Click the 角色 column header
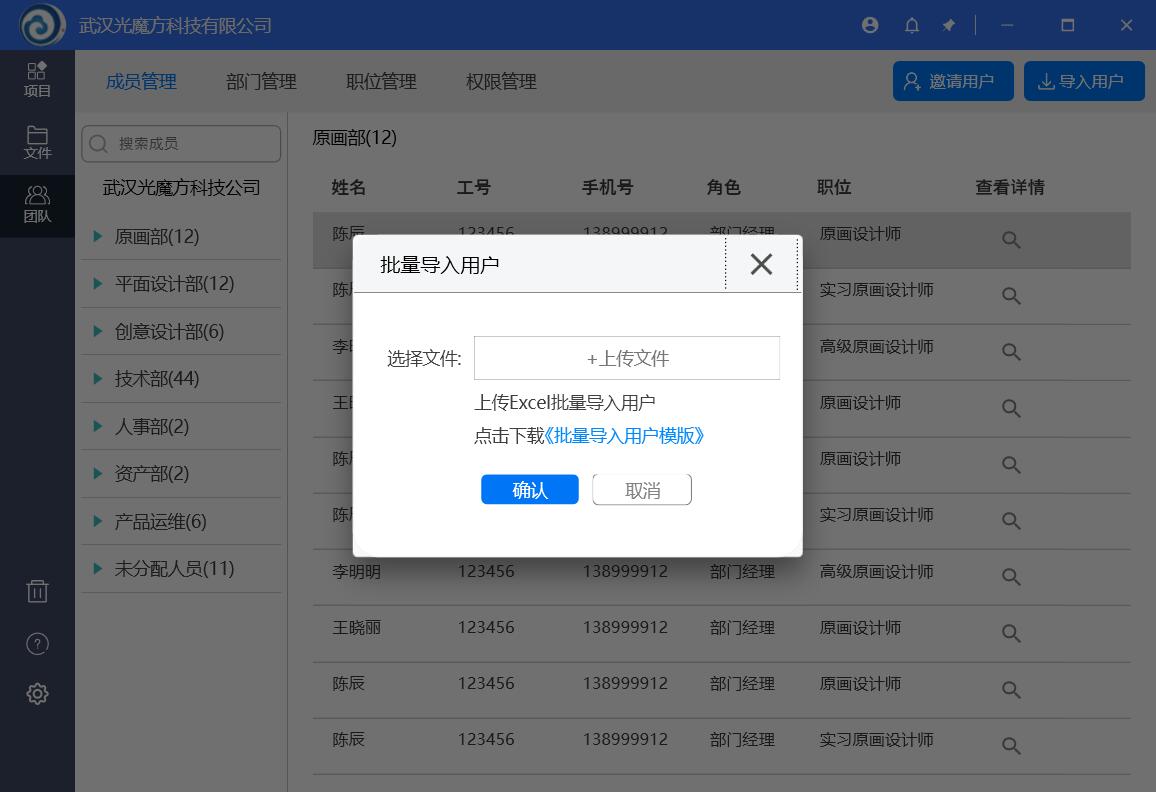This screenshot has height=792, width=1156. tap(723, 187)
